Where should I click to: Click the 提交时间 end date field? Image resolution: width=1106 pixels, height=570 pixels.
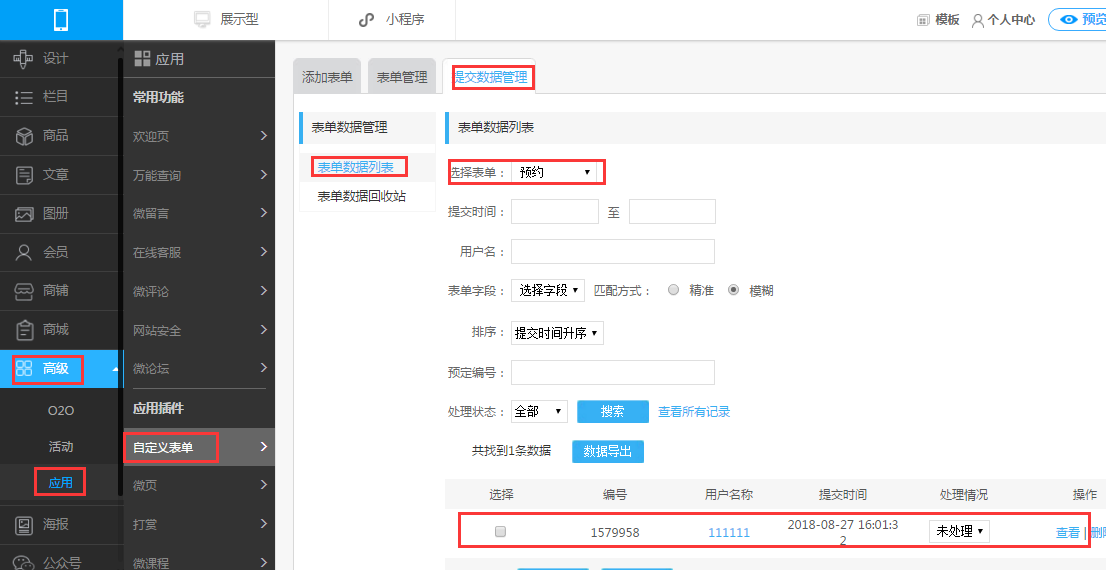[x=672, y=212]
